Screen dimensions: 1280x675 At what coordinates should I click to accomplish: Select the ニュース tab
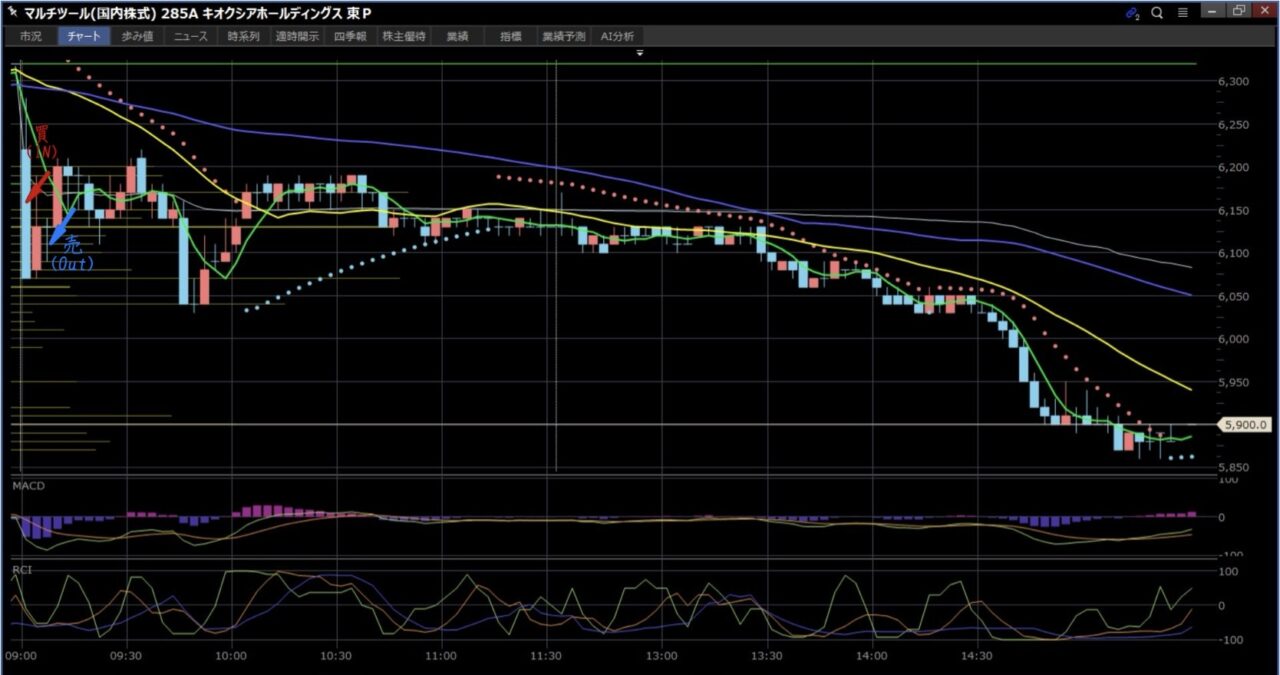point(190,36)
